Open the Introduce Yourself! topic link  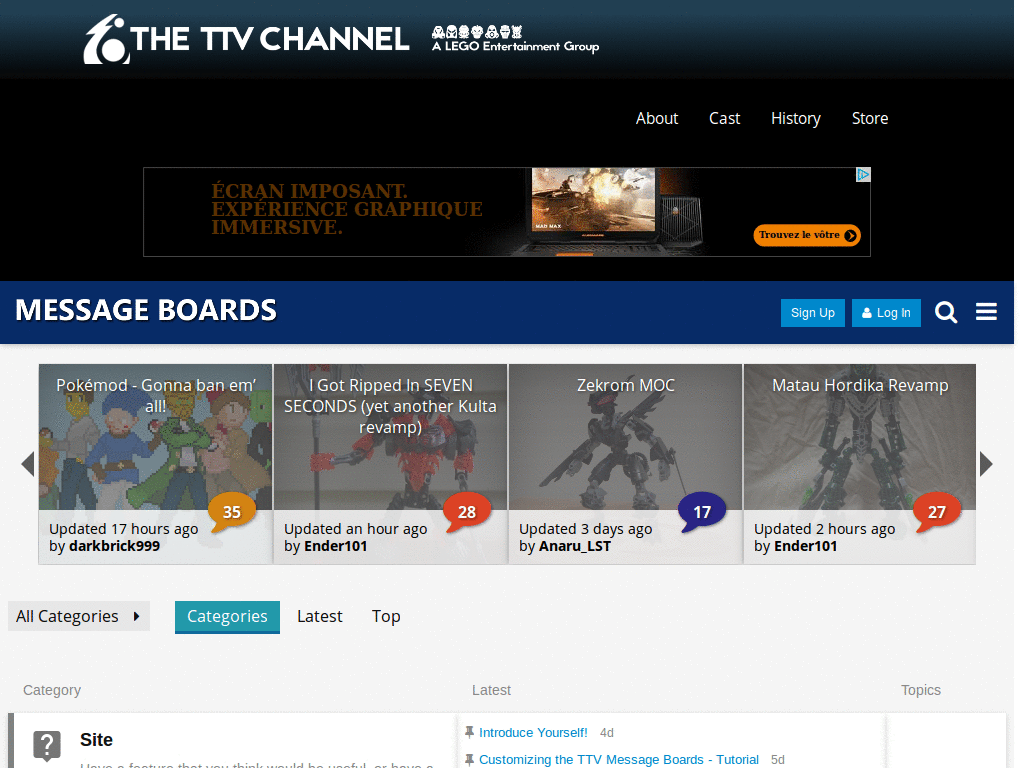pos(533,733)
